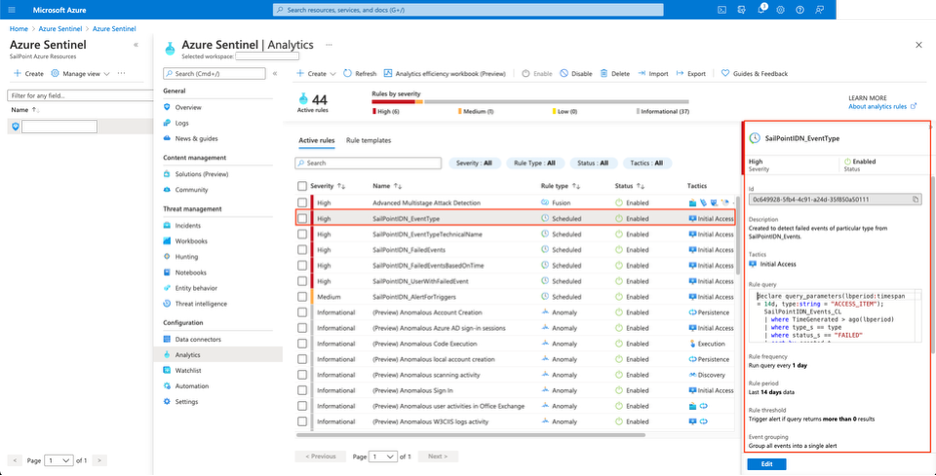Open ellipsis menu next to Manage view

click(x=121, y=73)
